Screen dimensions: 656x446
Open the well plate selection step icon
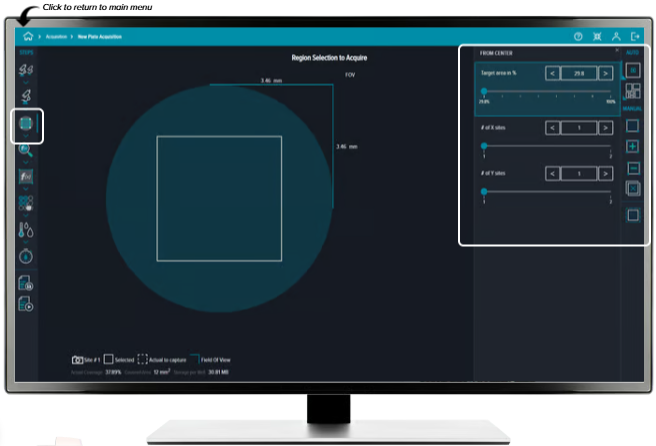(x=26, y=203)
